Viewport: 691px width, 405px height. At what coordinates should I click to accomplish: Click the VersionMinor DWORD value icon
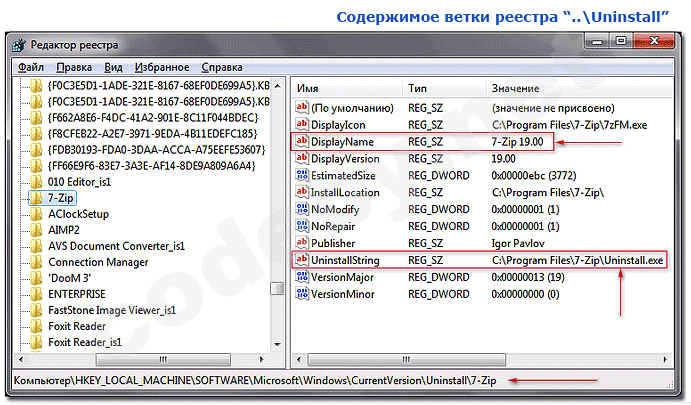(x=302, y=294)
